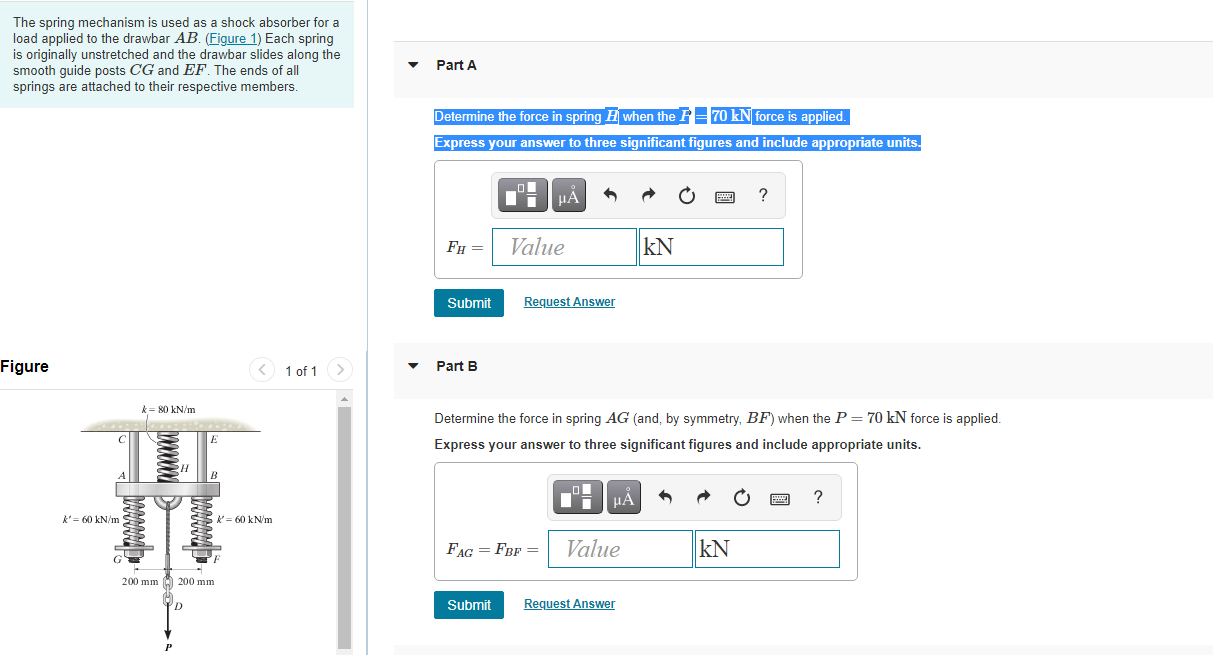Reset the Part A answer field

686,196
